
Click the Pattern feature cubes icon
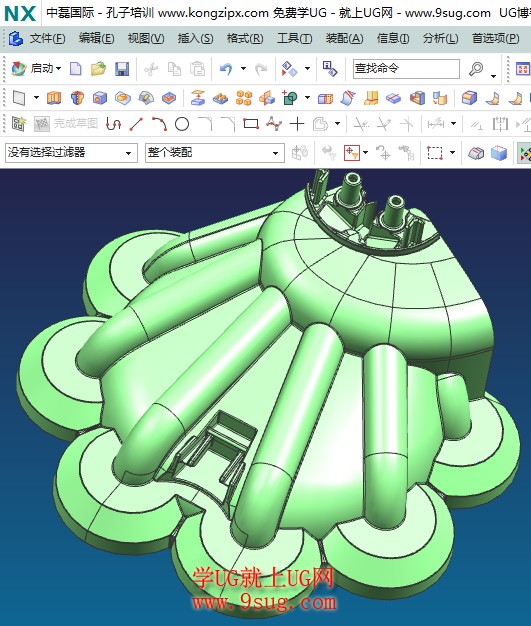pyautogui.click(x=244, y=97)
